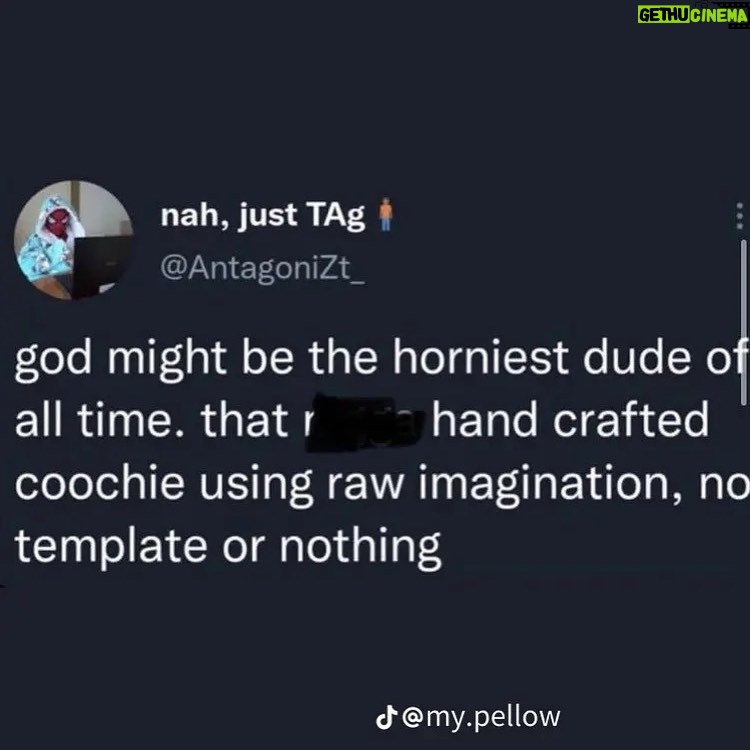Click the blacked-out censored word
Screen dimensions: 750x750
(364, 421)
